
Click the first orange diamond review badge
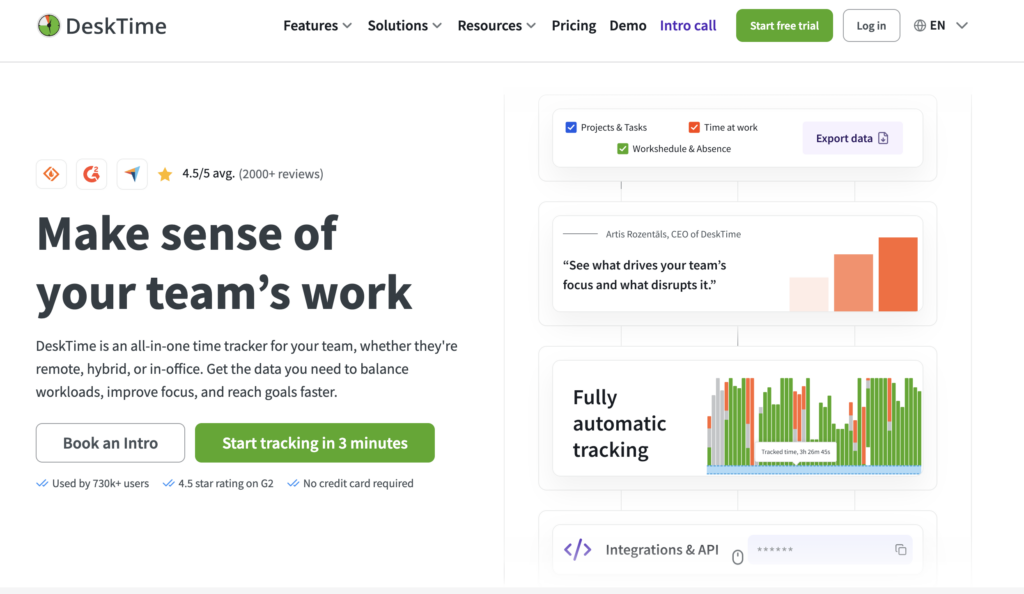coord(51,174)
